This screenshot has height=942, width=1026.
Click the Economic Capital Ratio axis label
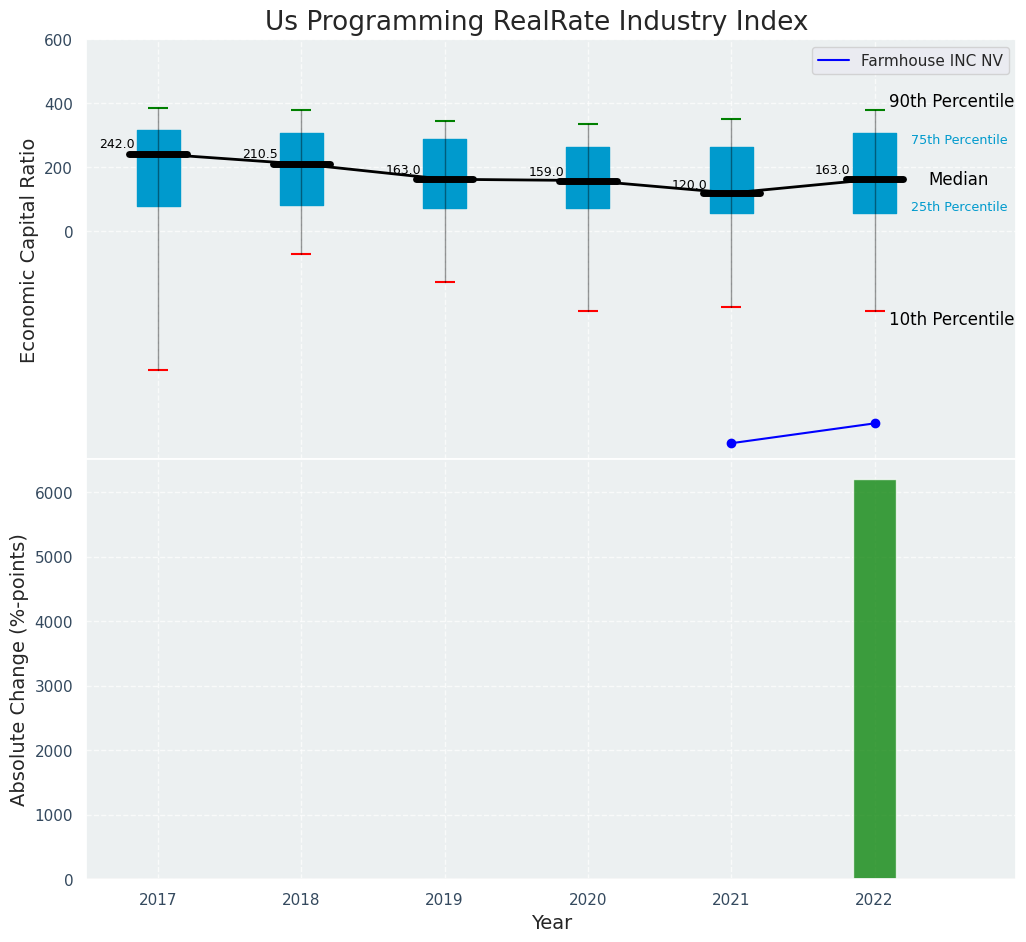point(28,250)
